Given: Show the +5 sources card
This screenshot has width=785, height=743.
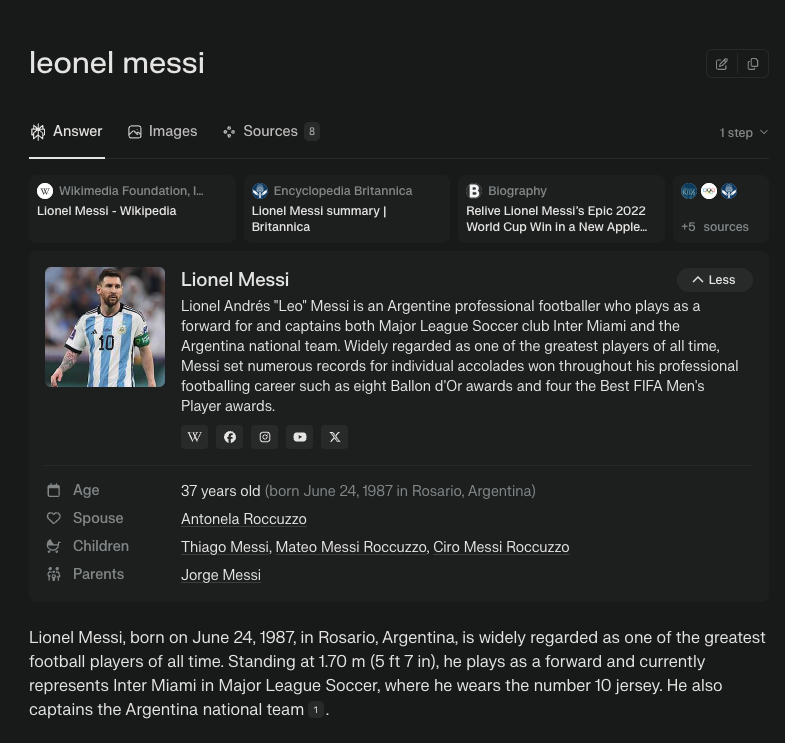Looking at the screenshot, I should (x=720, y=209).
